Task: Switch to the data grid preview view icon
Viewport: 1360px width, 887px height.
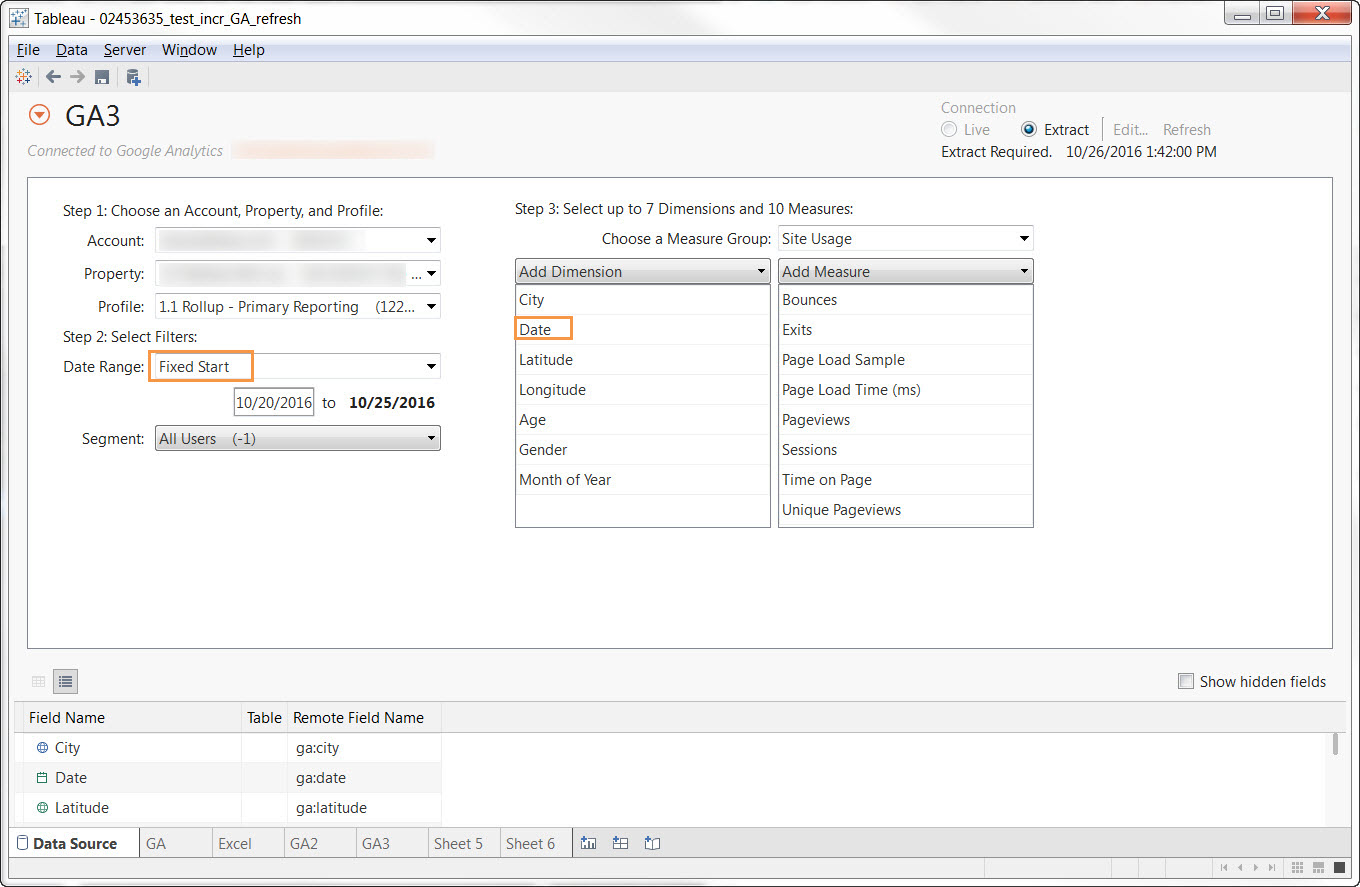Action: pyautogui.click(x=39, y=681)
